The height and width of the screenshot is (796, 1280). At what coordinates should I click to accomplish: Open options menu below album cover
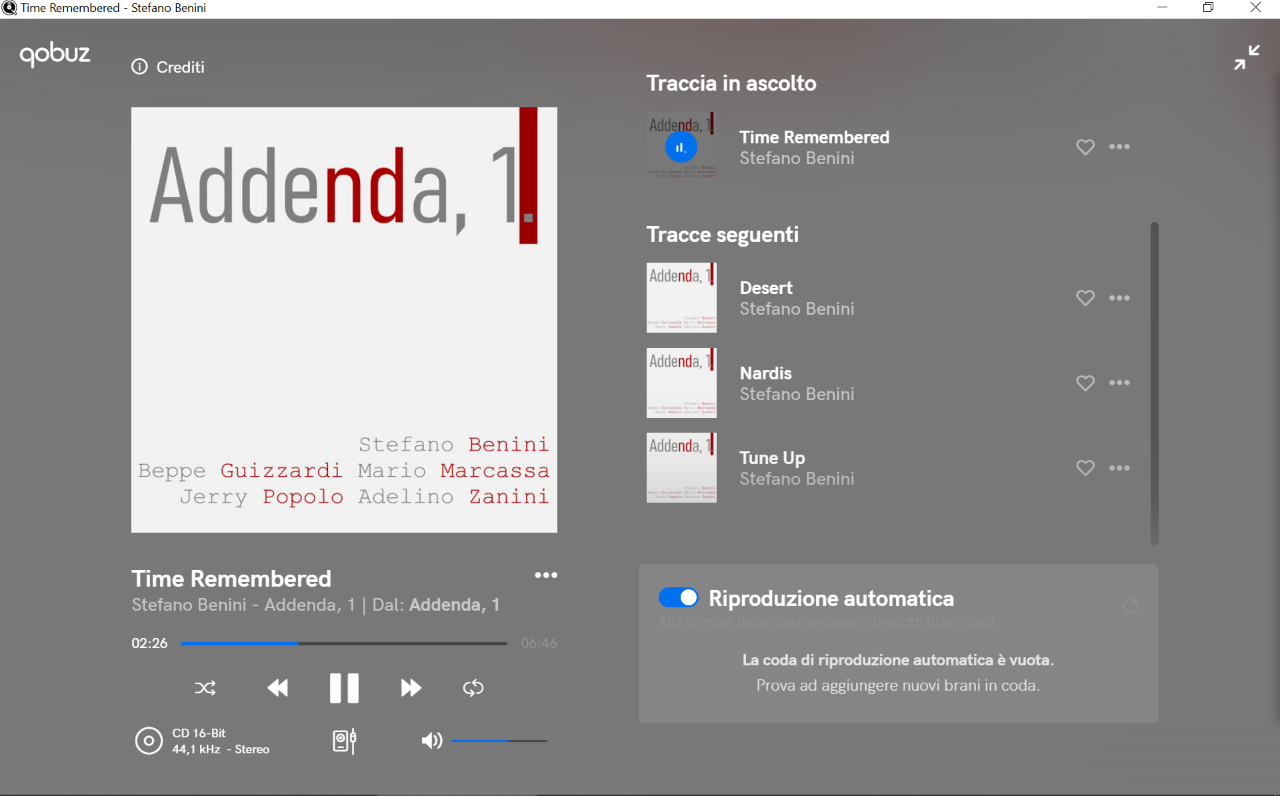[x=545, y=575]
